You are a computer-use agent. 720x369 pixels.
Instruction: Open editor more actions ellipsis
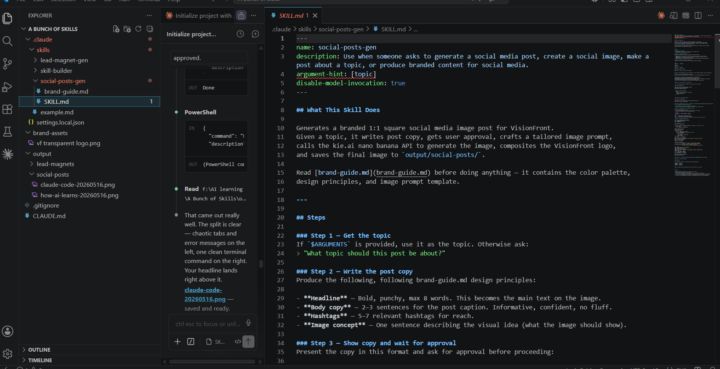(710, 16)
